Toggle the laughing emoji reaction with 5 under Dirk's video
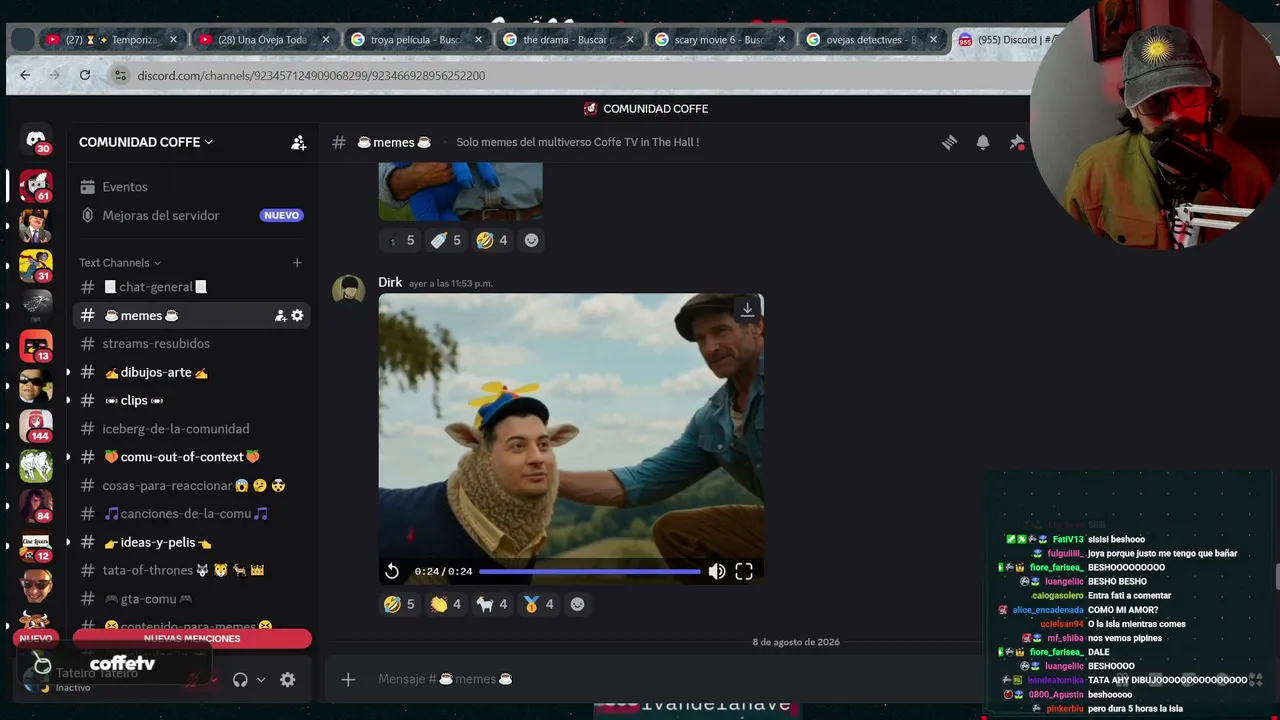 (x=398, y=604)
